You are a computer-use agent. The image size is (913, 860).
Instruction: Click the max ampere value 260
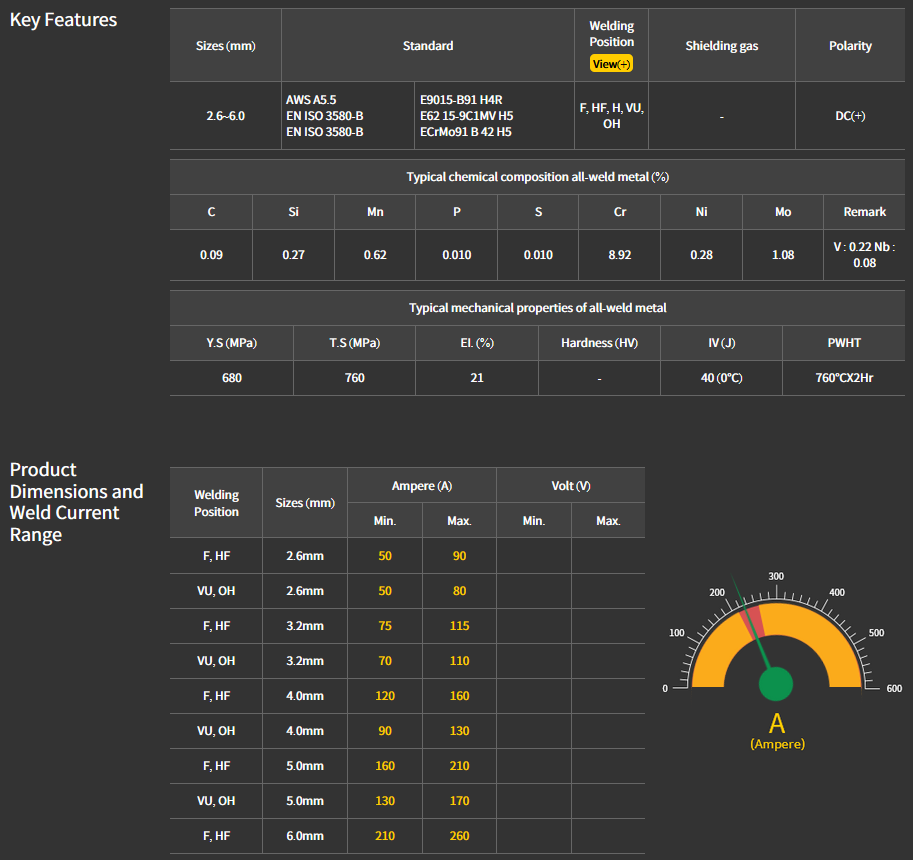[x=459, y=836]
